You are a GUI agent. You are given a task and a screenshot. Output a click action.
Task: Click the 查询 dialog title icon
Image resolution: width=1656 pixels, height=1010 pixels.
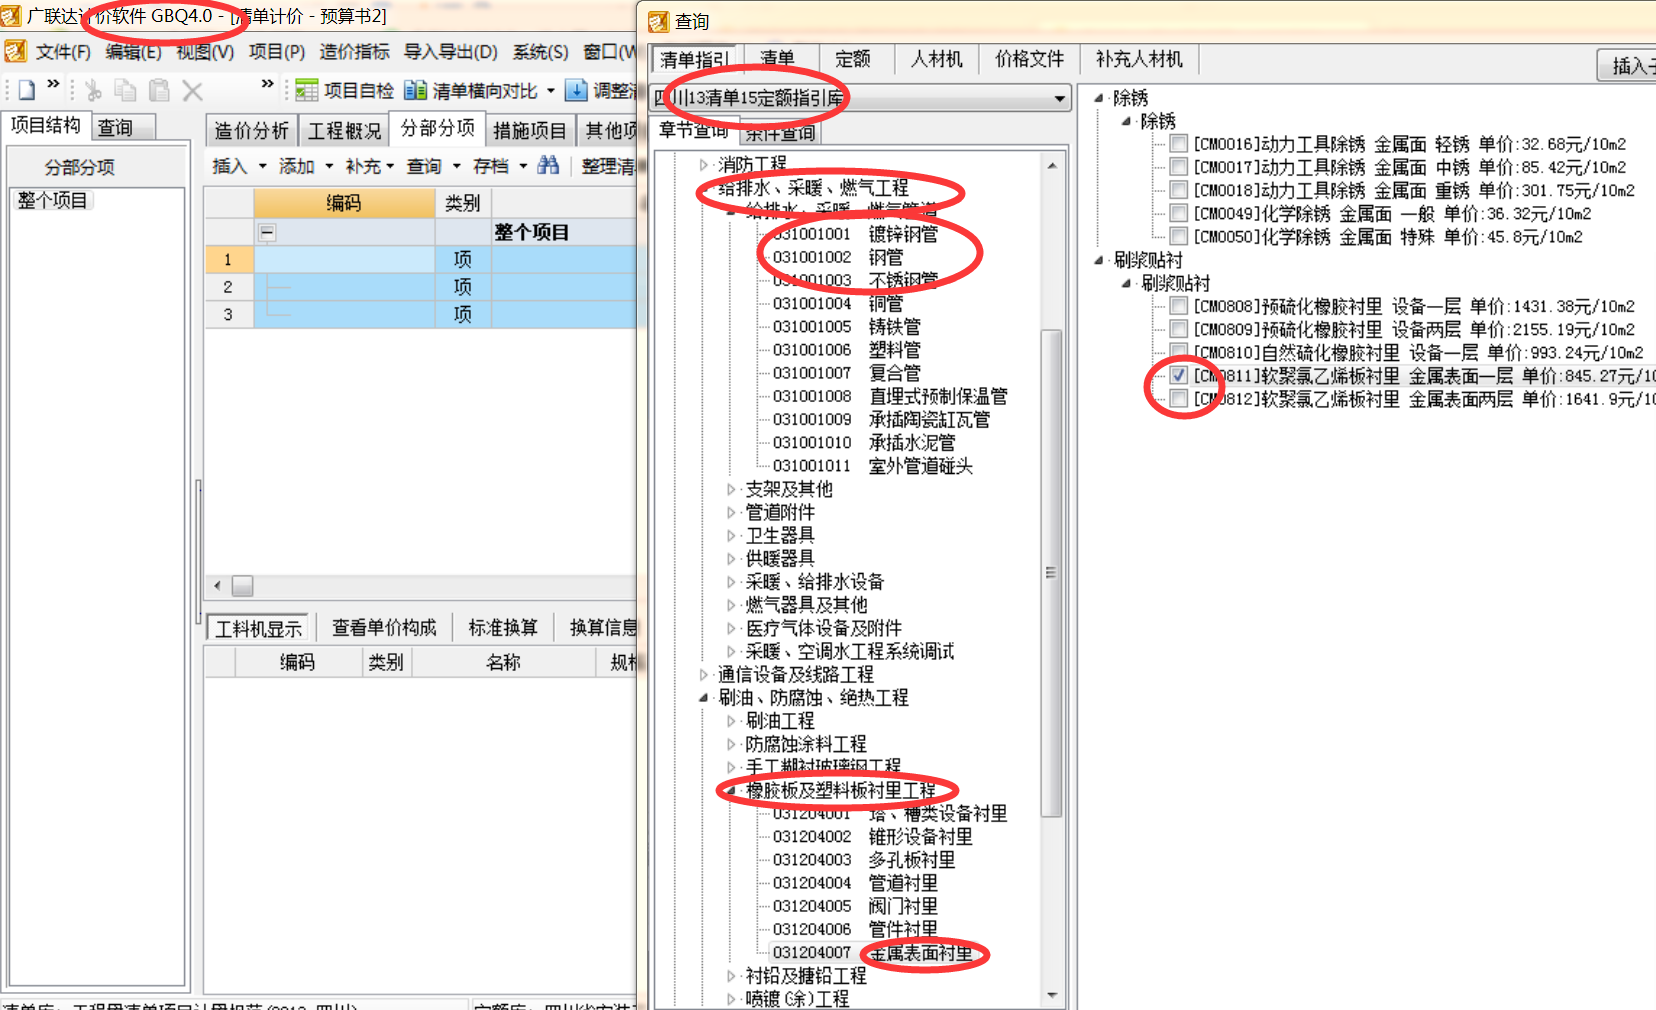click(658, 21)
